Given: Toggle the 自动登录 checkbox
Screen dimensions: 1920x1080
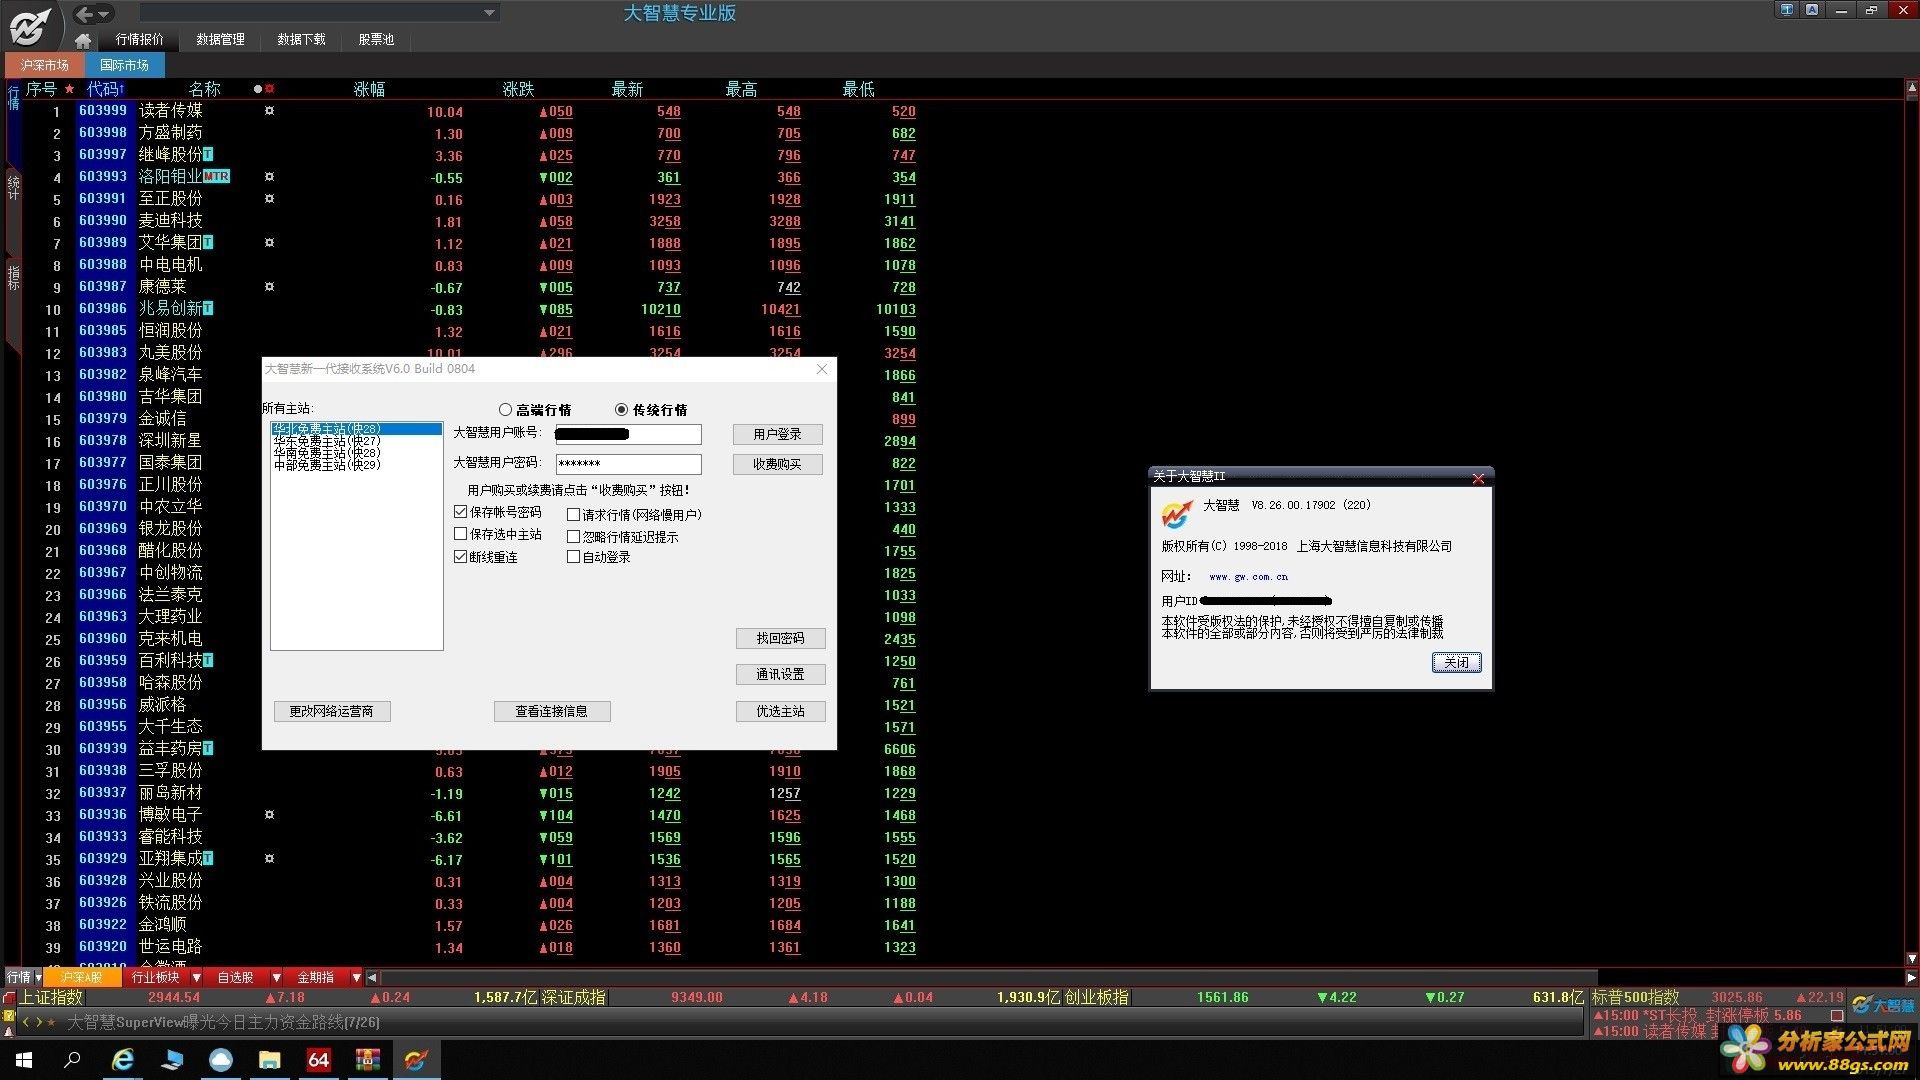Looking at the screenshot, I should [573, 557].
